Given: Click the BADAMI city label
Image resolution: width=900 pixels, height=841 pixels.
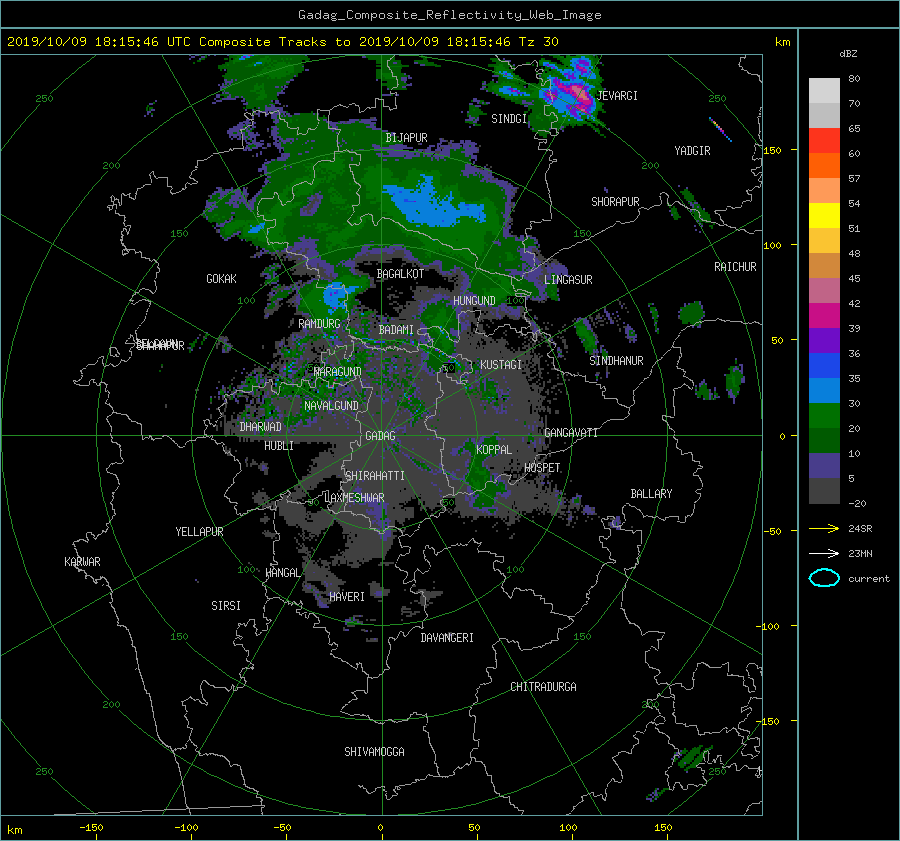Looking at the screenshot, I should 396,330.
